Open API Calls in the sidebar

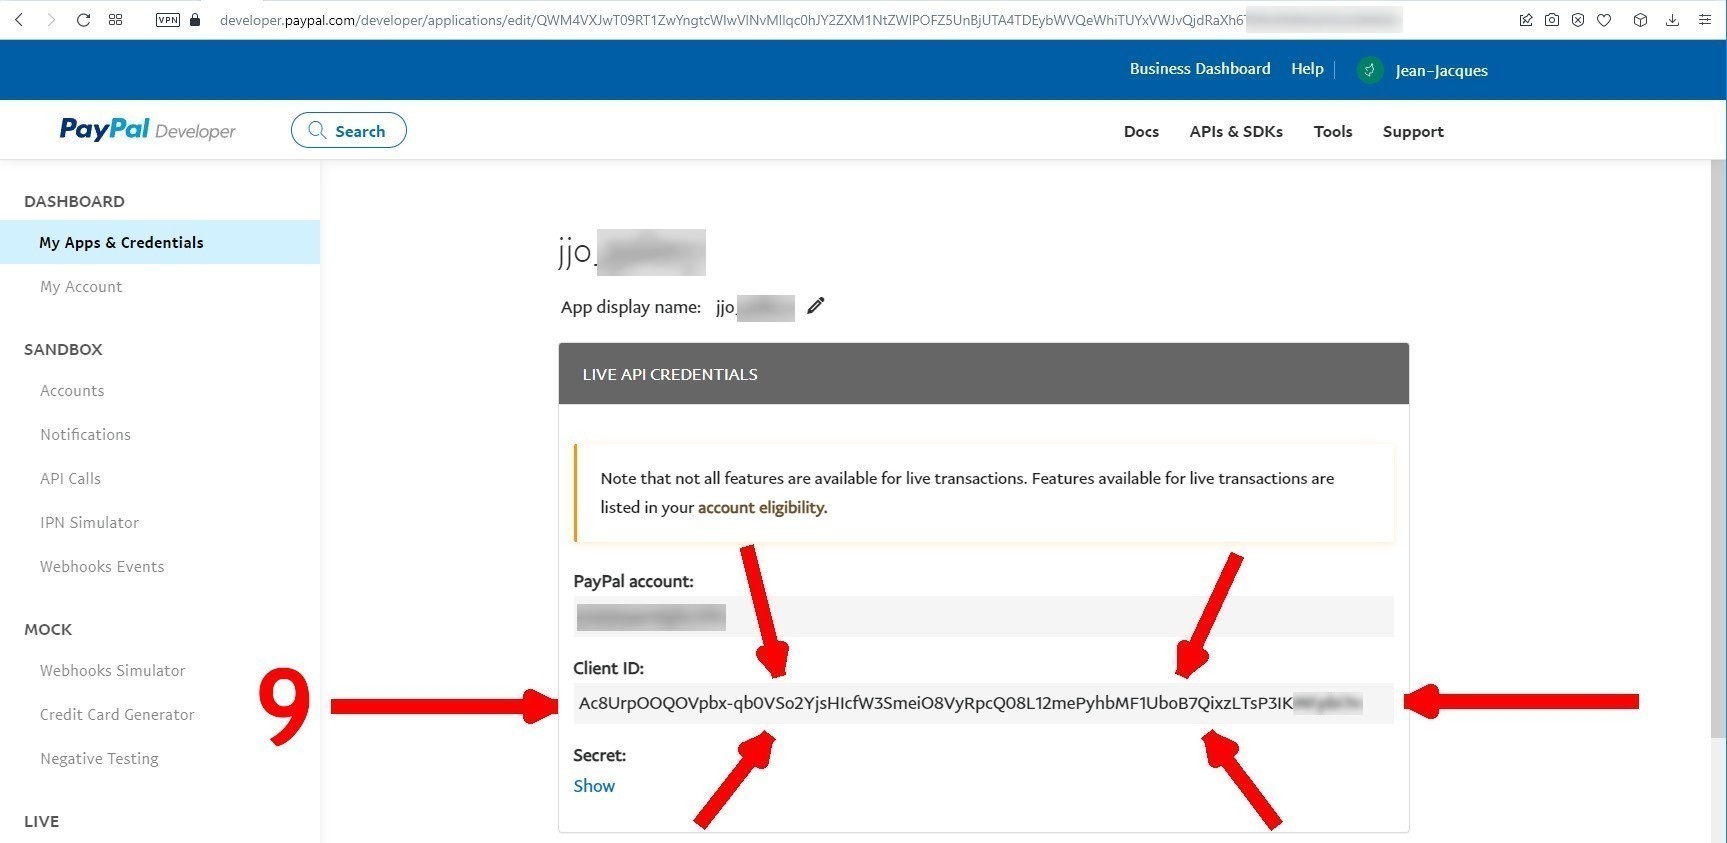[x=70, y=478]
